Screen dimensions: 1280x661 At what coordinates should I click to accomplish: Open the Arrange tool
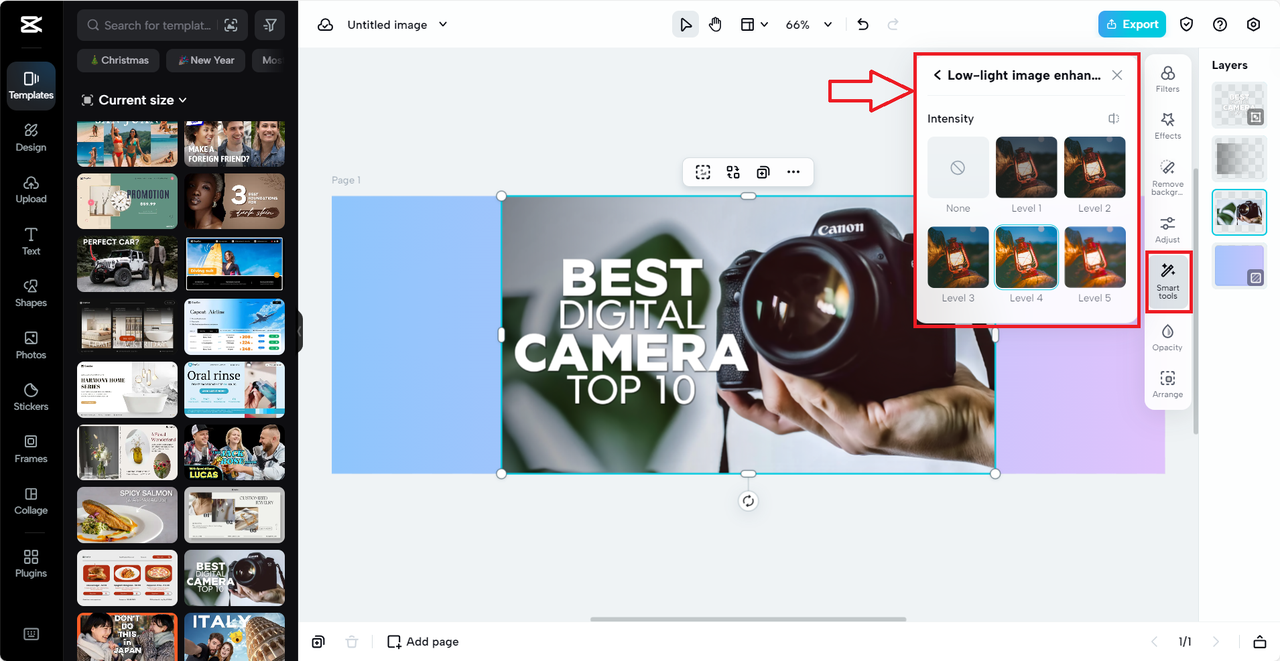pos(1168,384)
